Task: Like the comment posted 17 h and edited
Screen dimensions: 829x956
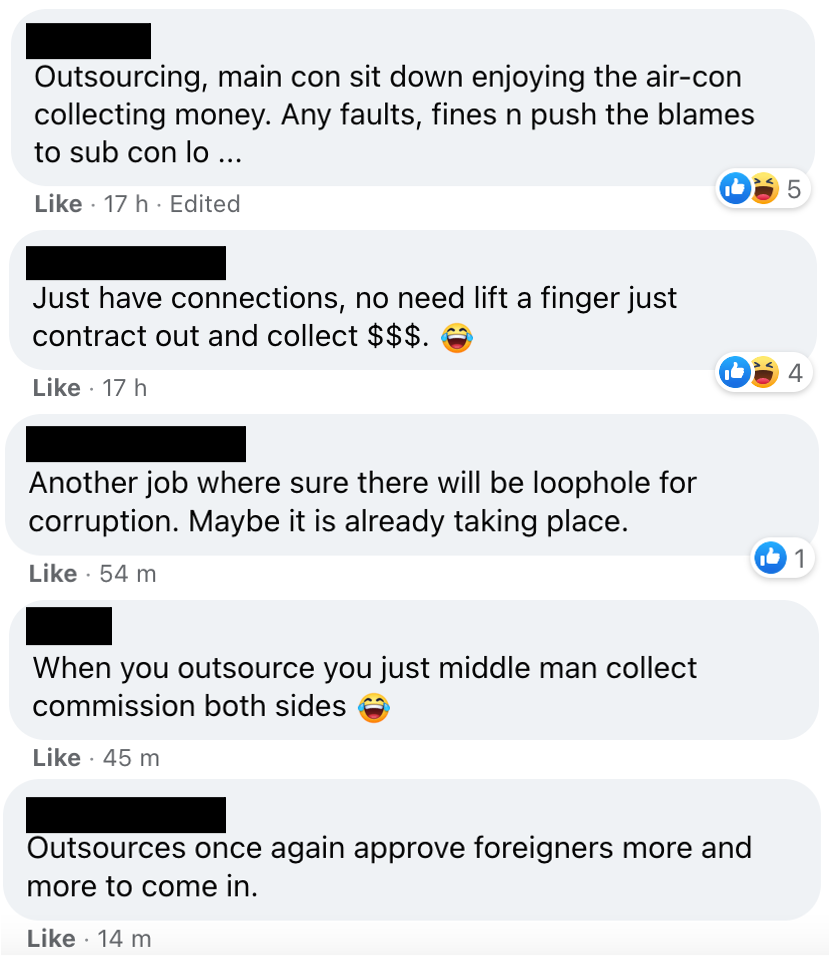Action: click(x=58, y=204)
